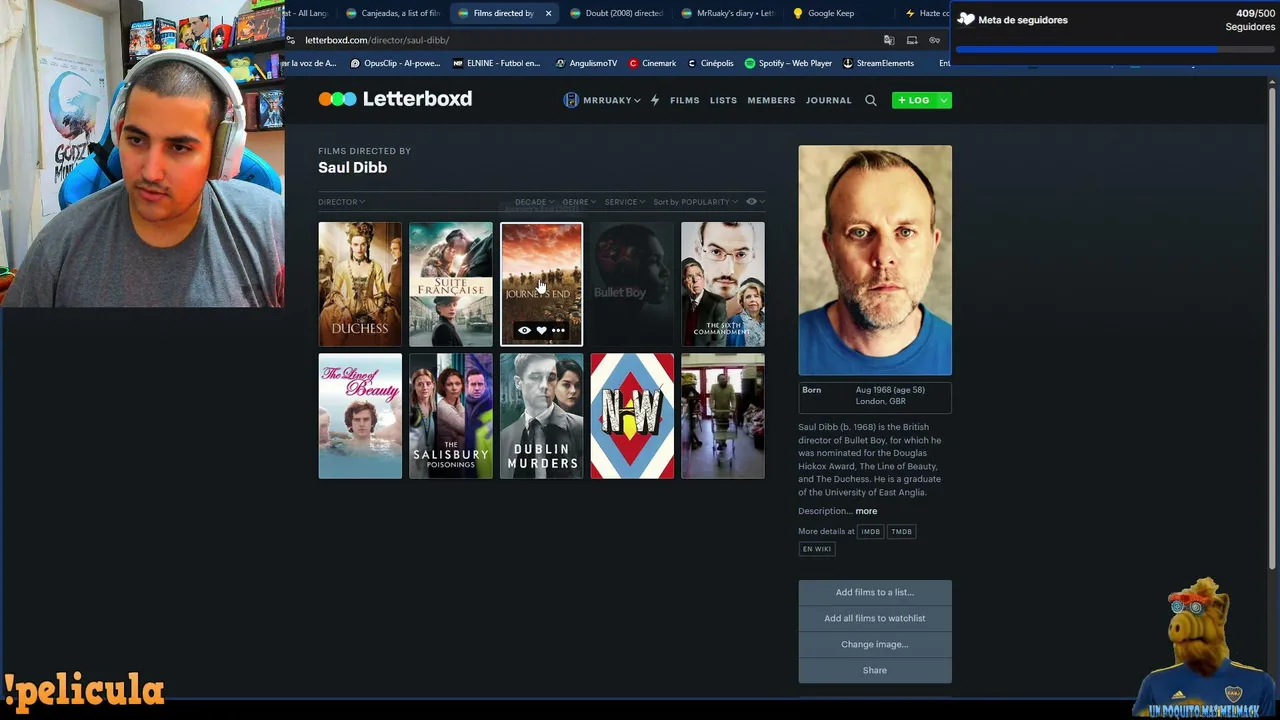Open the StreamElements bookmark
1280x720 pixels.
pyautogui.click(x=878, y=63)
